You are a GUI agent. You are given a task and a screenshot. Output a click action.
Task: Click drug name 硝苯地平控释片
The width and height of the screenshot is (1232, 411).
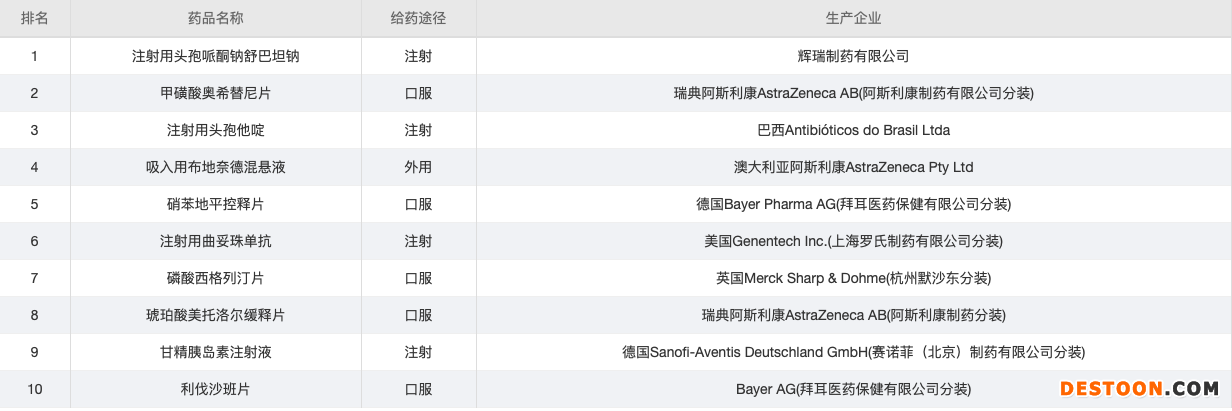(215, 204)
